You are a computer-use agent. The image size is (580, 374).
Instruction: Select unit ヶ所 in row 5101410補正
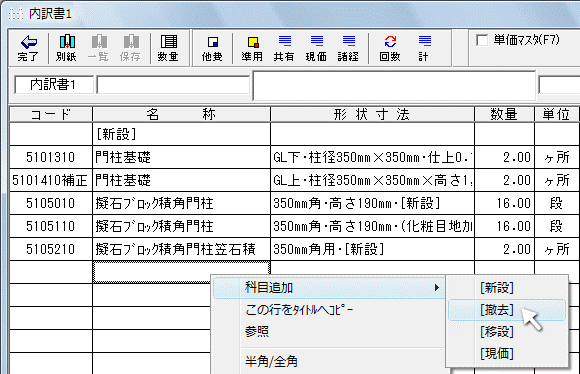point(557,180)
